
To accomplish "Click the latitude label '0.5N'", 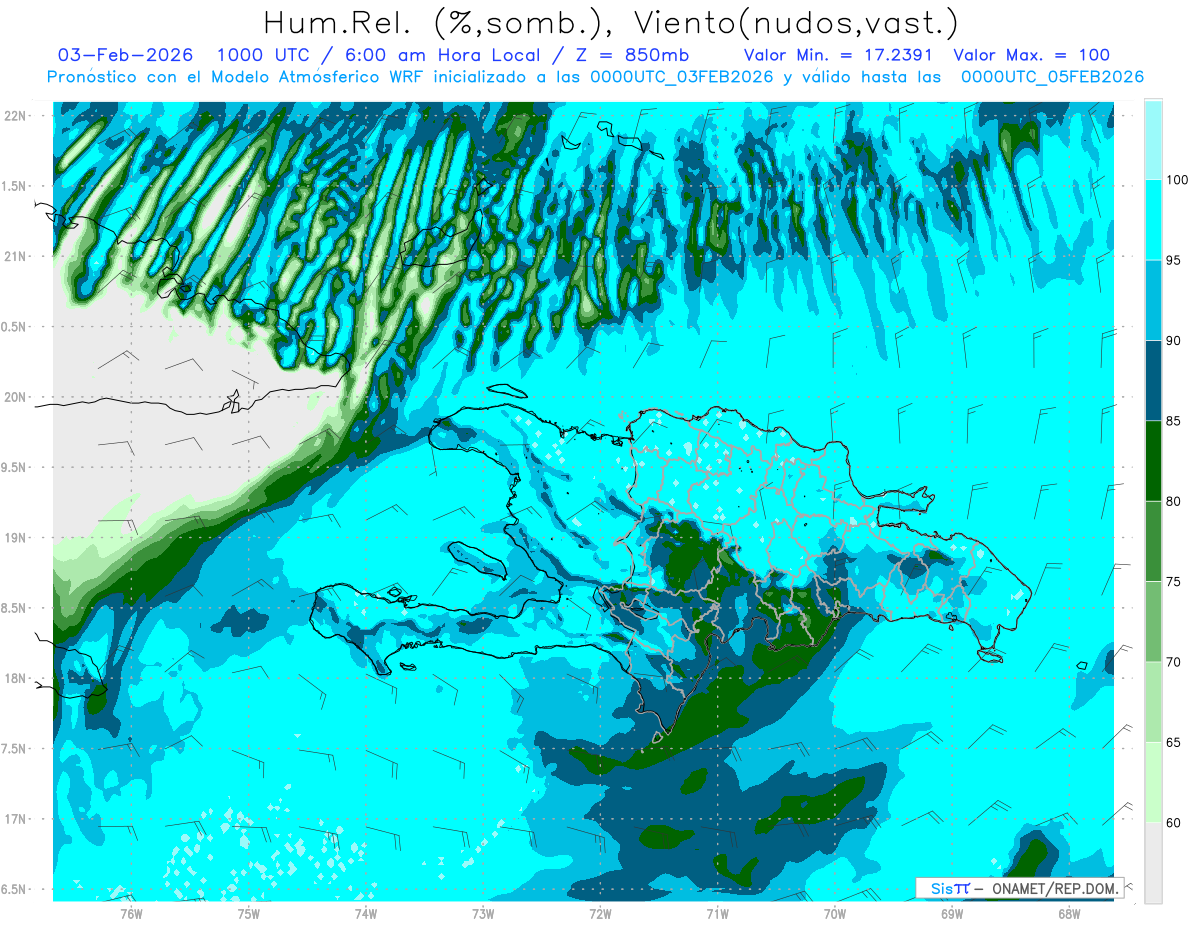I will tap(15, 327).
